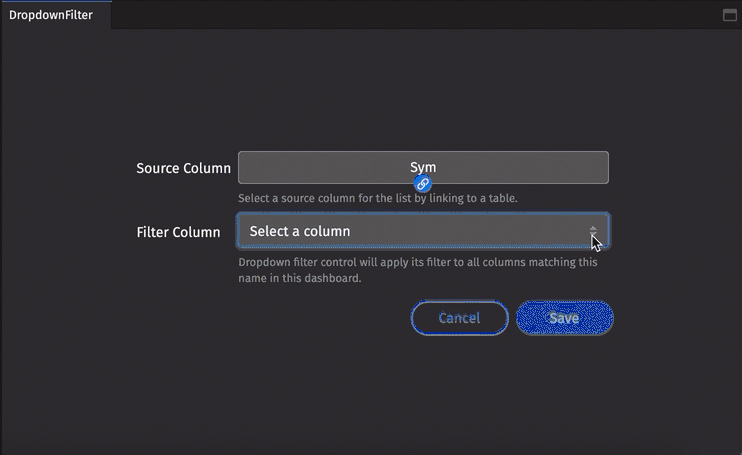Click the 'name in this dashboard' text line
This screenshot has height=455, width=742.
pyautogui.click(x=299, y=279)
